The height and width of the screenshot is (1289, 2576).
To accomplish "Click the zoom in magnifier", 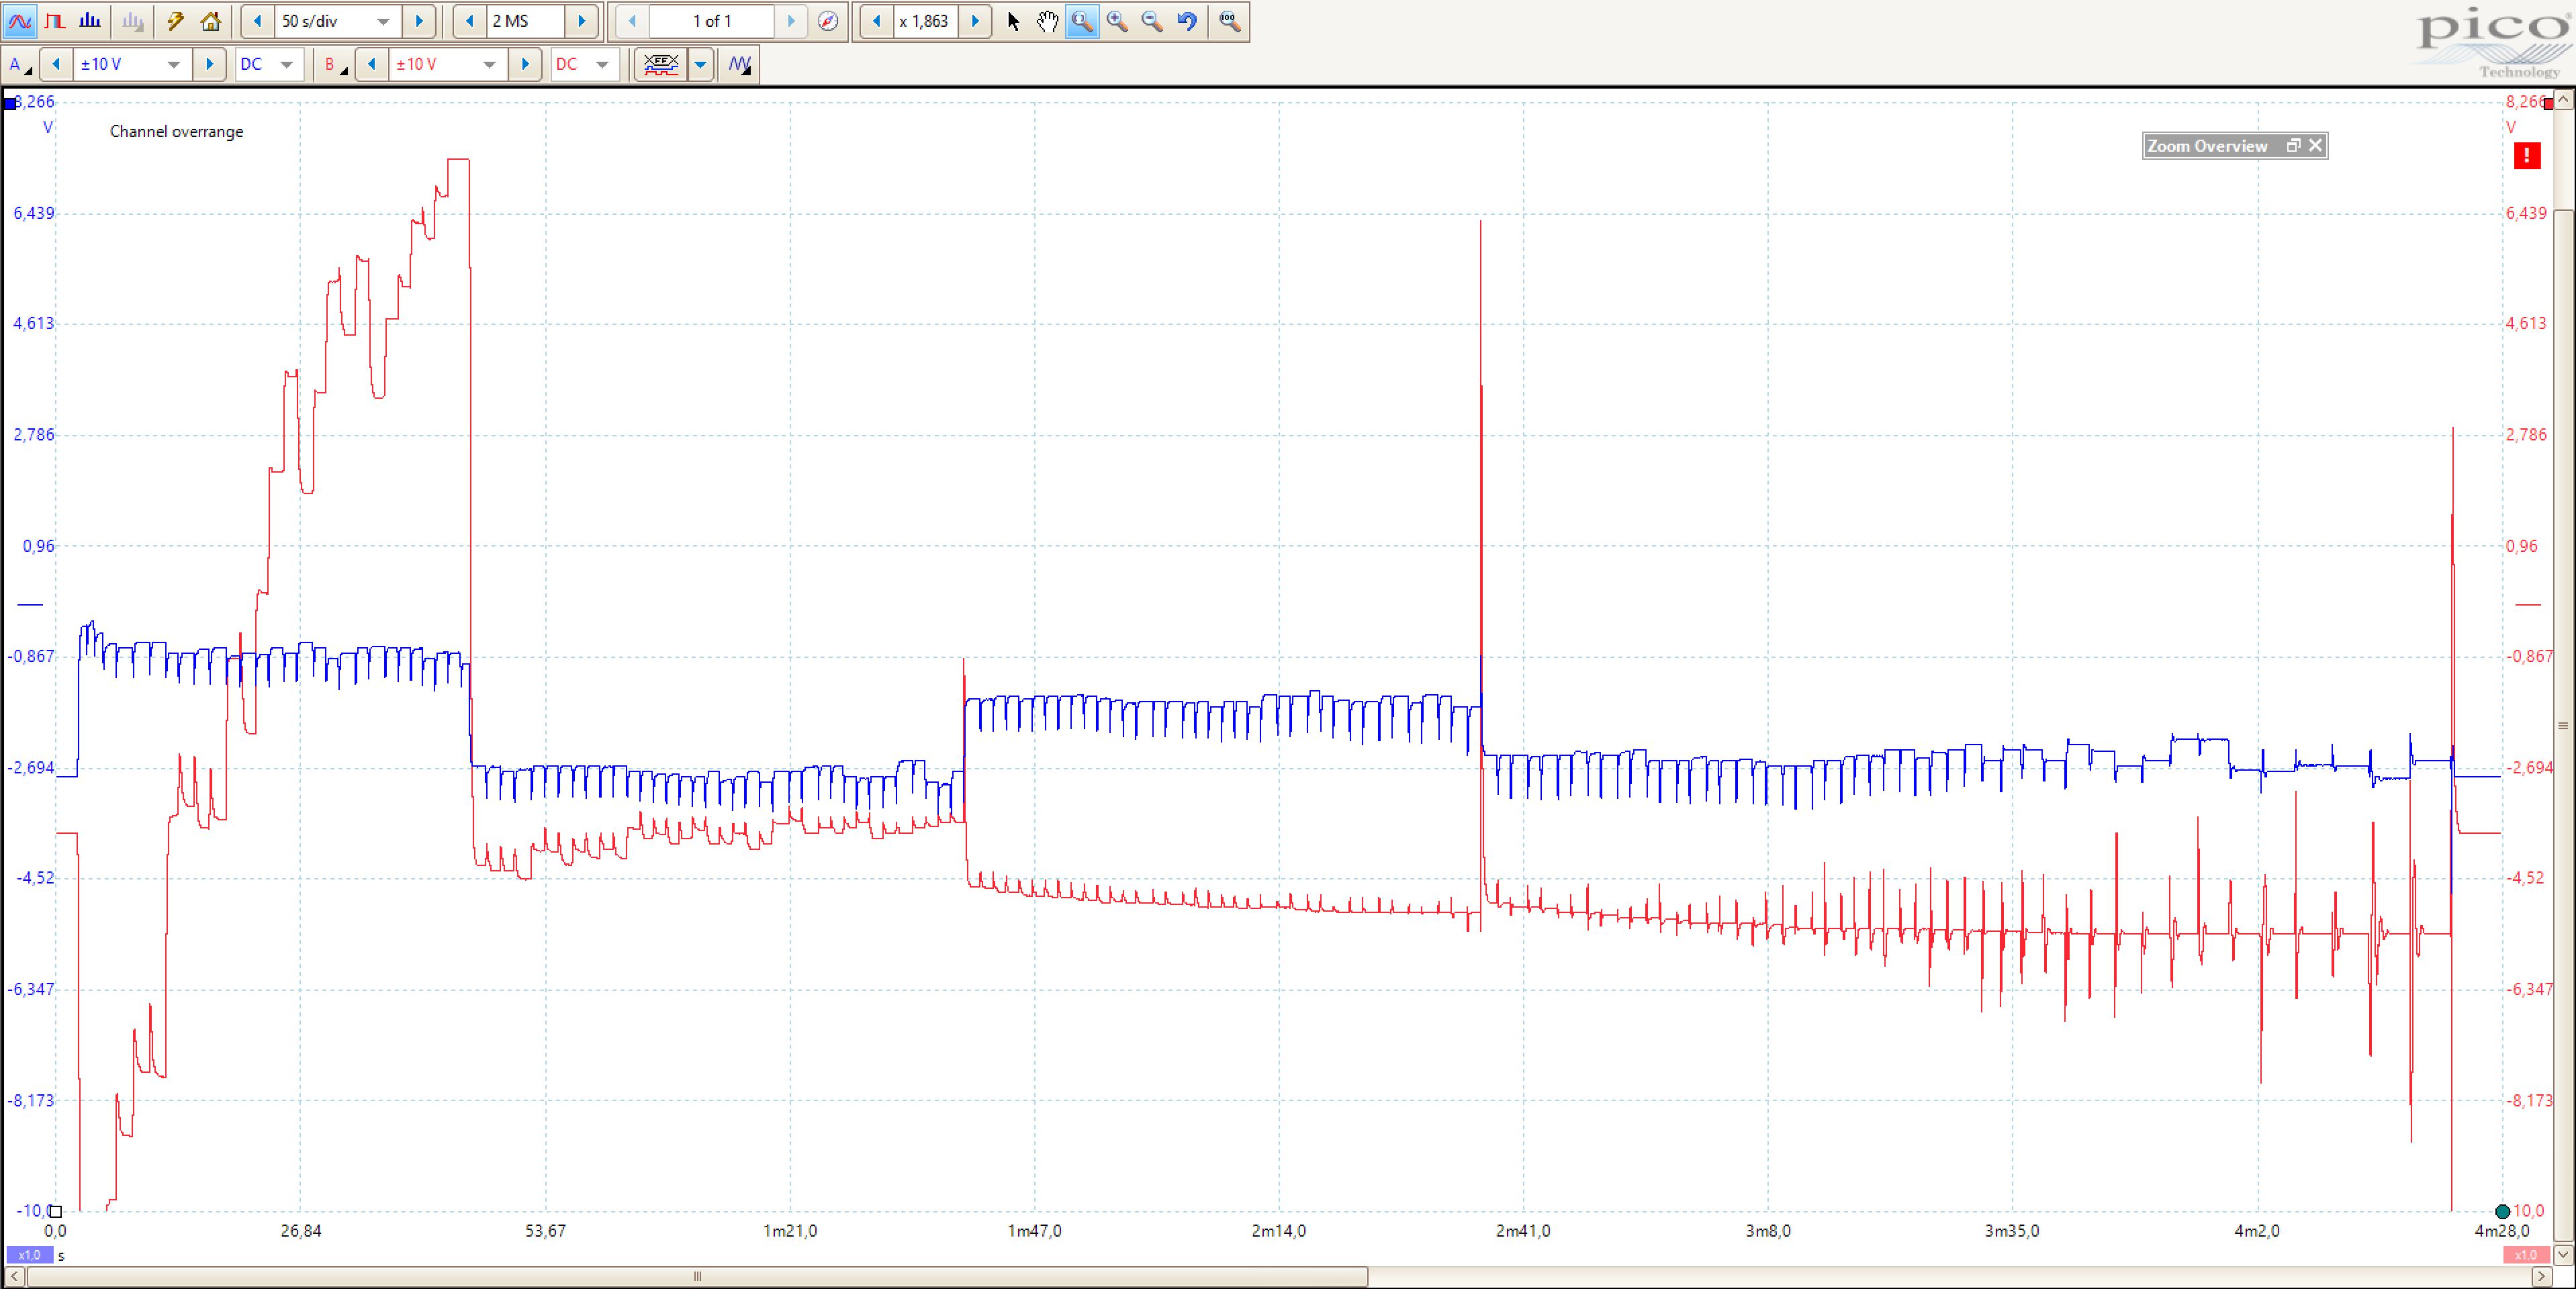I will tap(1117, 21).
